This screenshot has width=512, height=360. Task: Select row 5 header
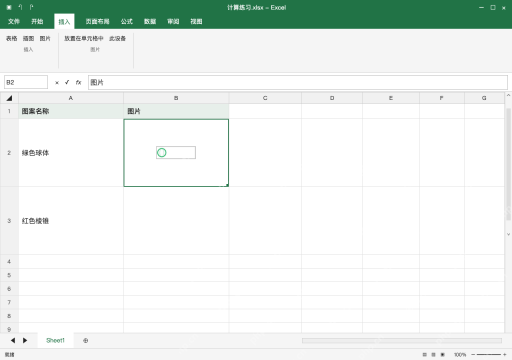click(x=9, y=275)
